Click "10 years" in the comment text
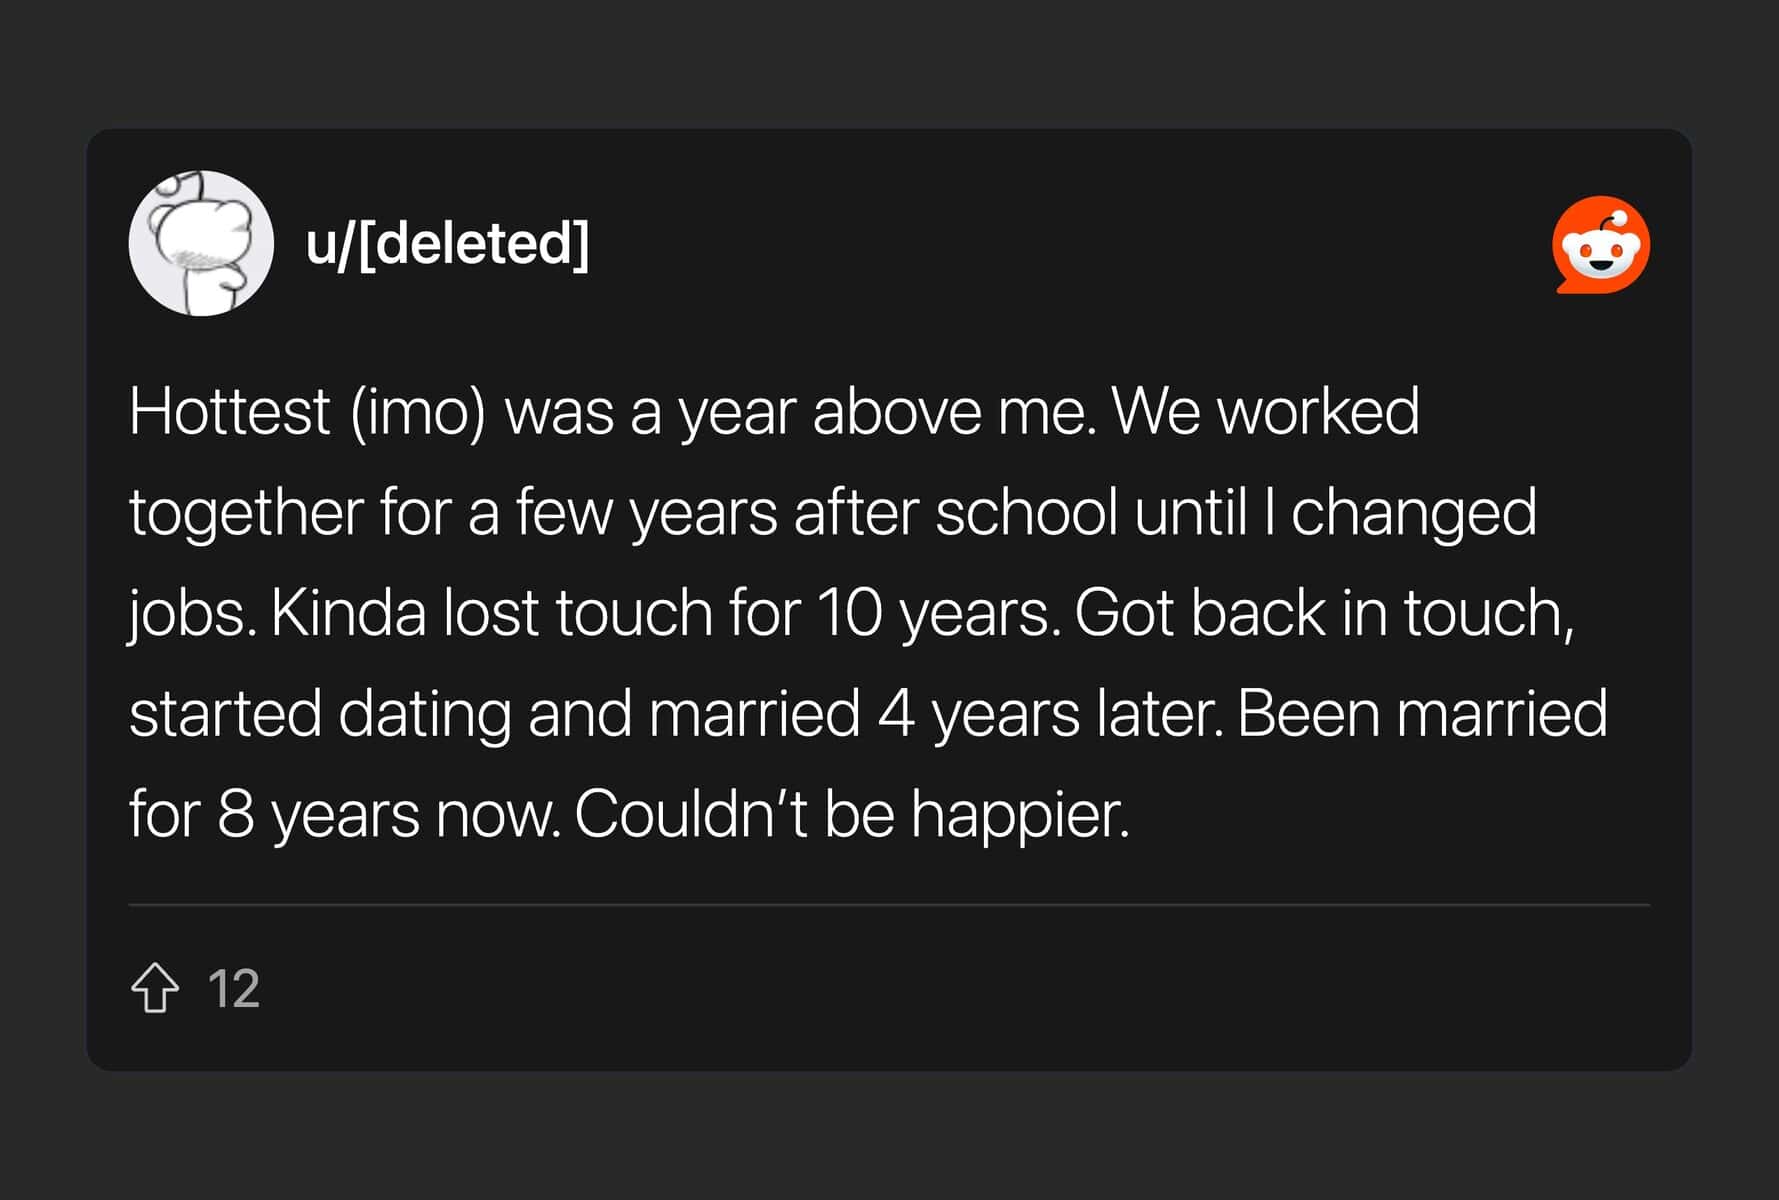 [936, 613]
